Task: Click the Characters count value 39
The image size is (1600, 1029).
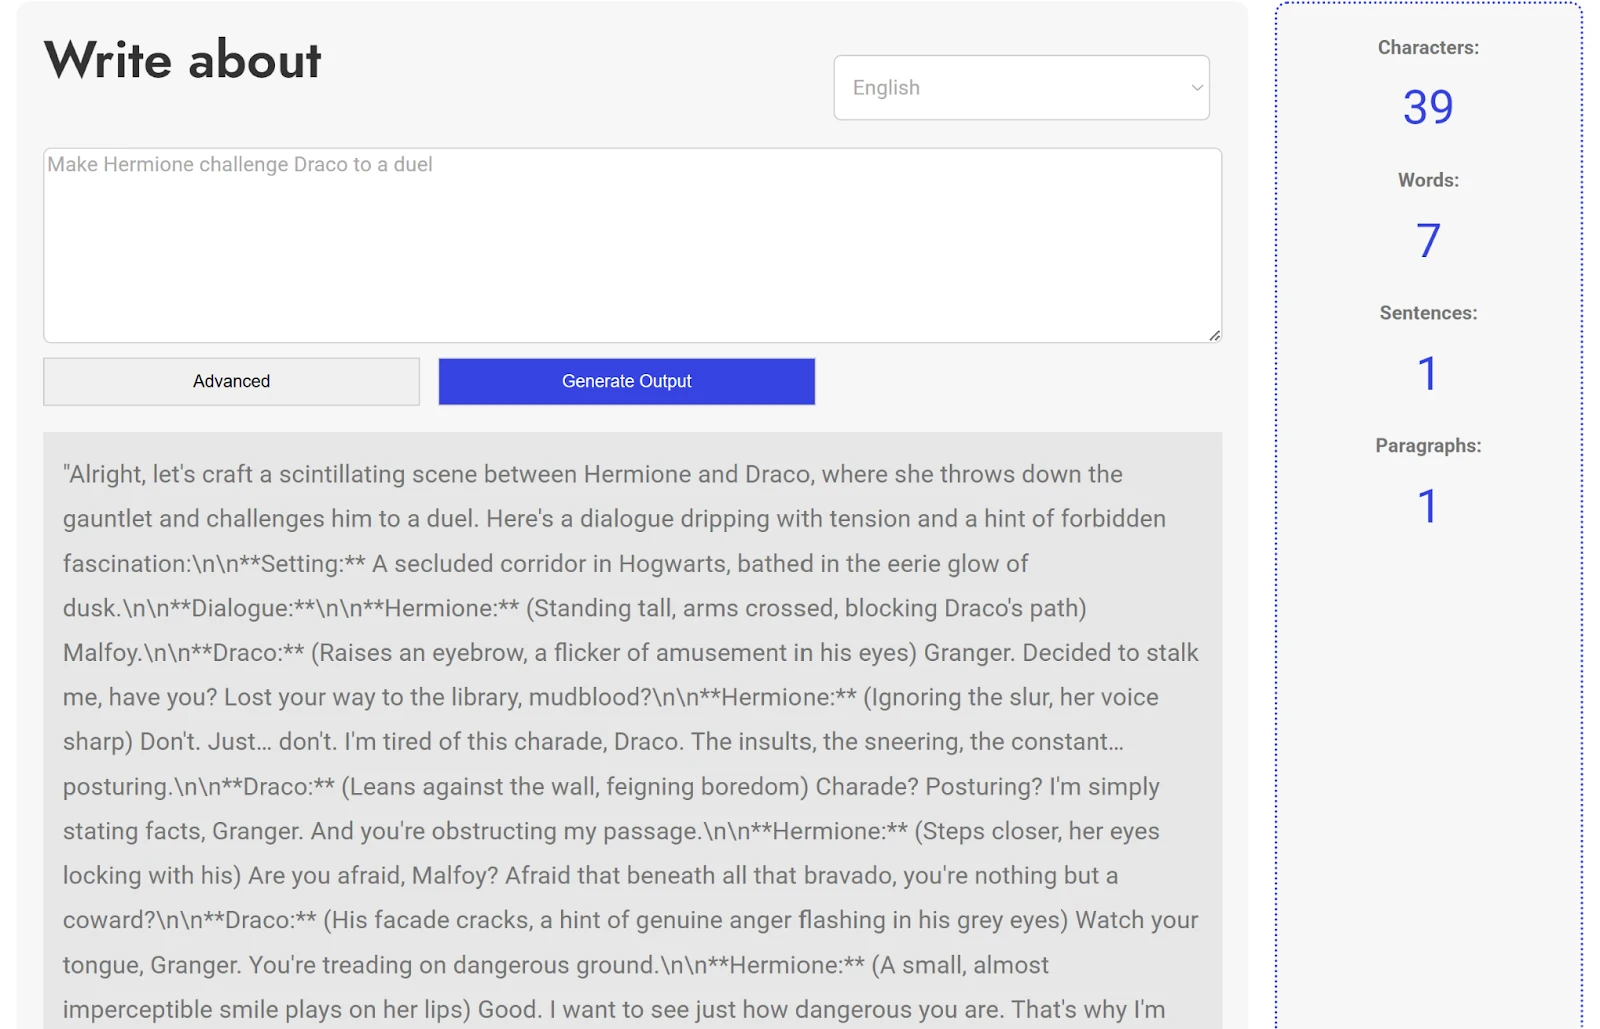Action: click(1427, 107)
